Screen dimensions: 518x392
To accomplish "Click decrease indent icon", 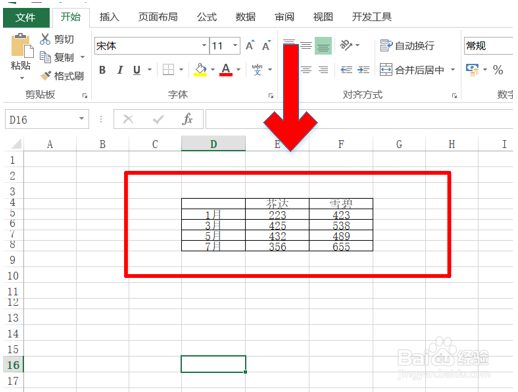I will pyautogui.click(x=346, y=70).
